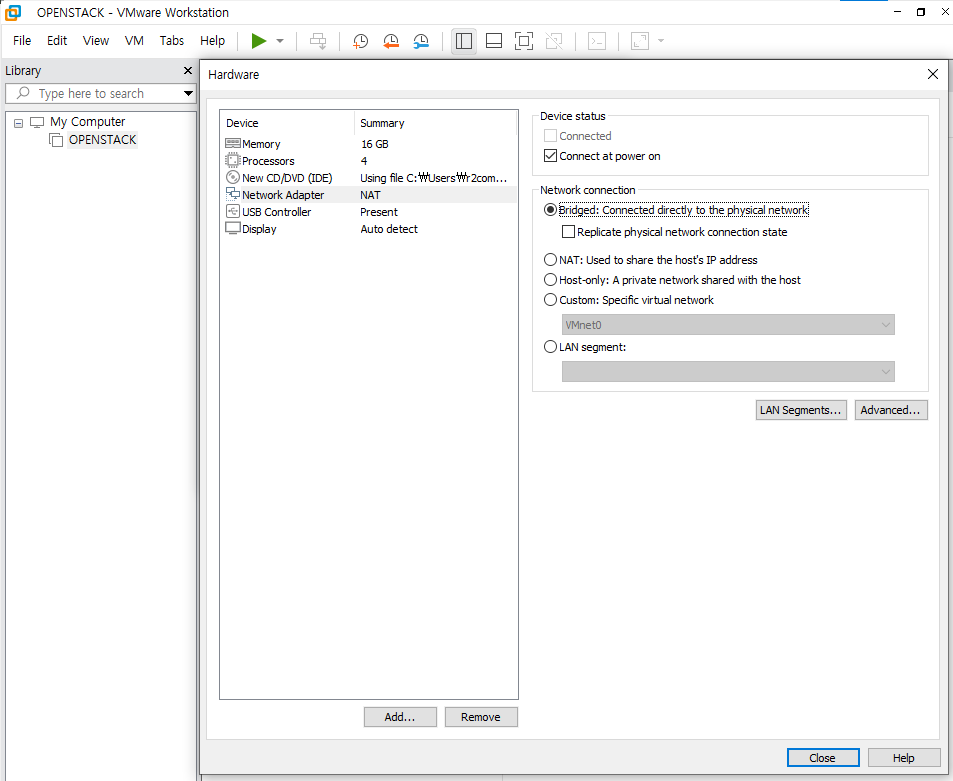Close the Library panel
The height and width of the screenshot is (781, 953).
pyautogui.click(x=188, y=71)
